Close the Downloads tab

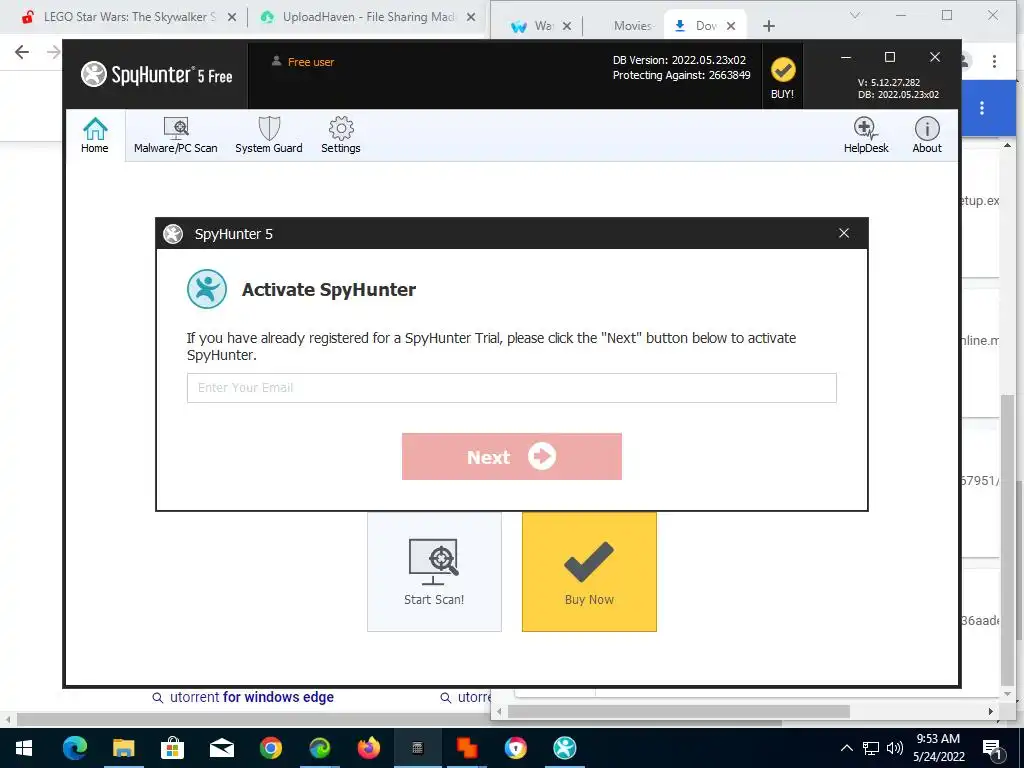731,26
